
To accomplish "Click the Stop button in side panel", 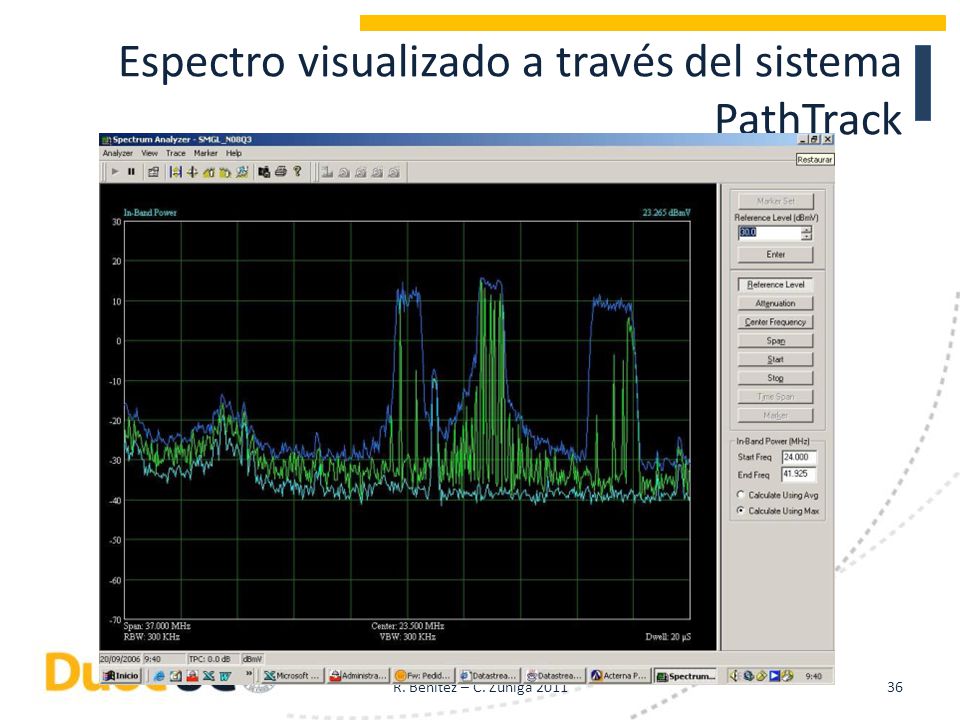I will click(776, 378).
